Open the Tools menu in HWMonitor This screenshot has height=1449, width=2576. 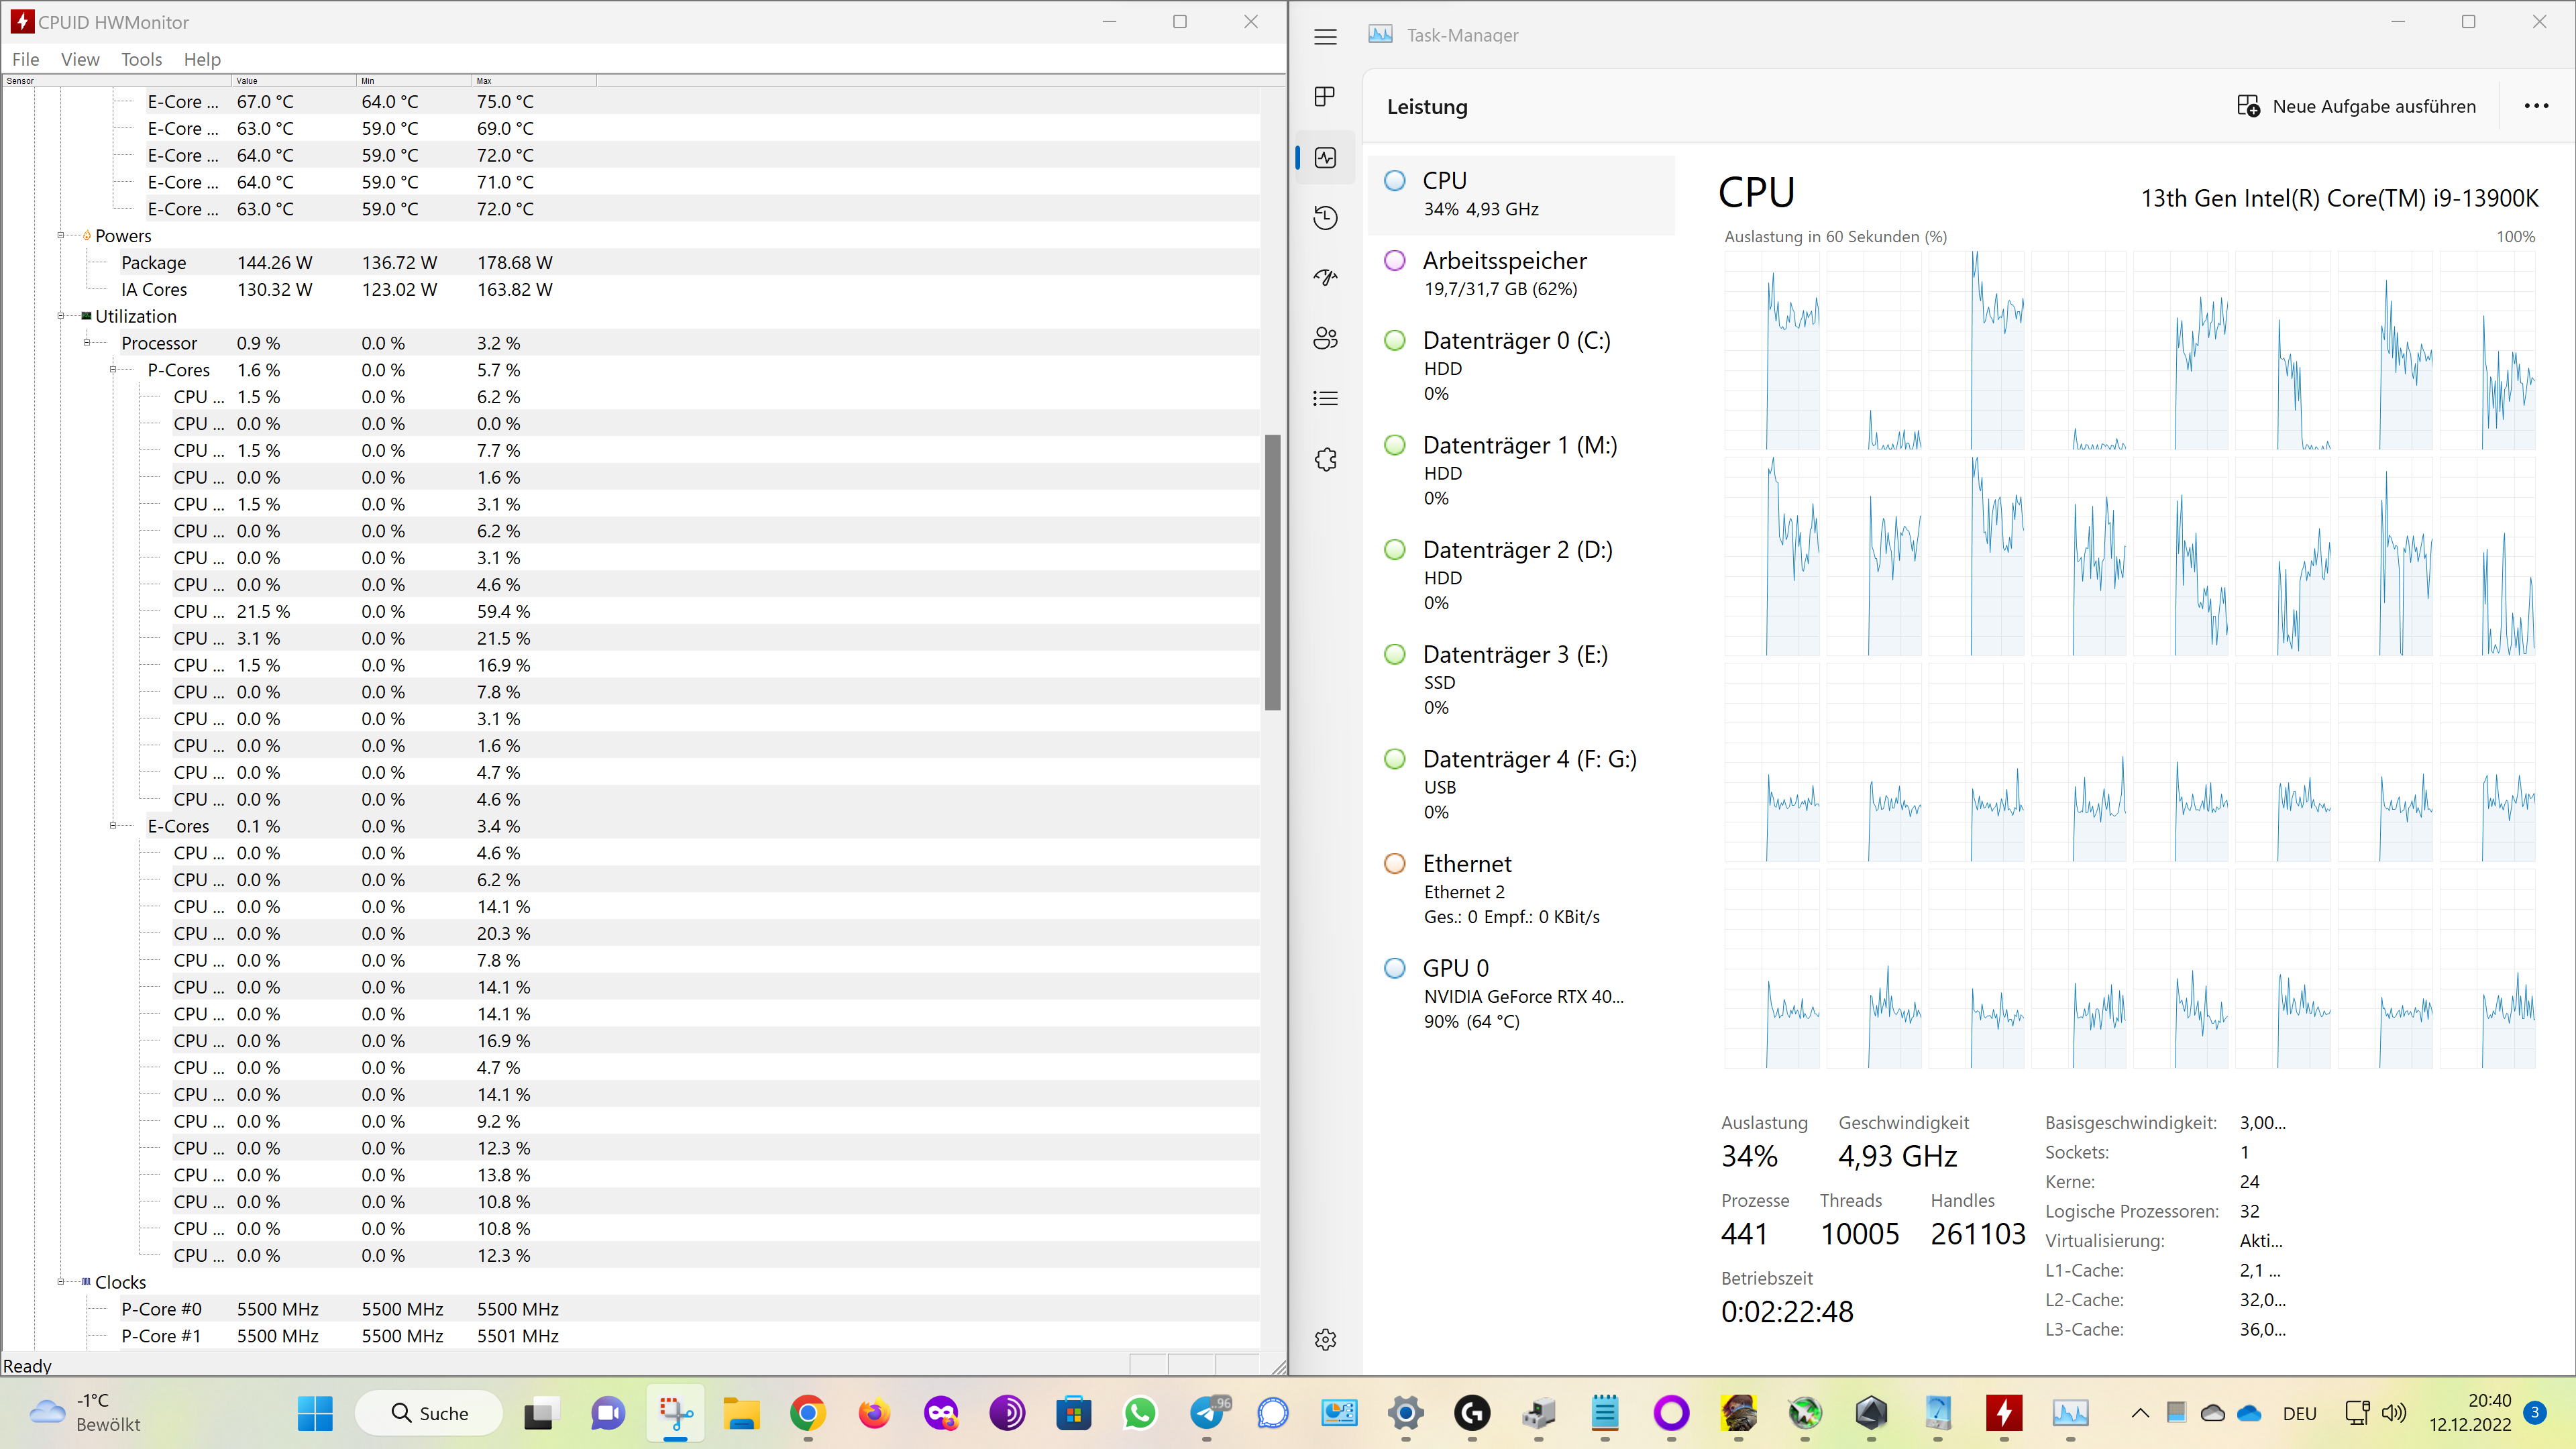(x=141, y=59)
